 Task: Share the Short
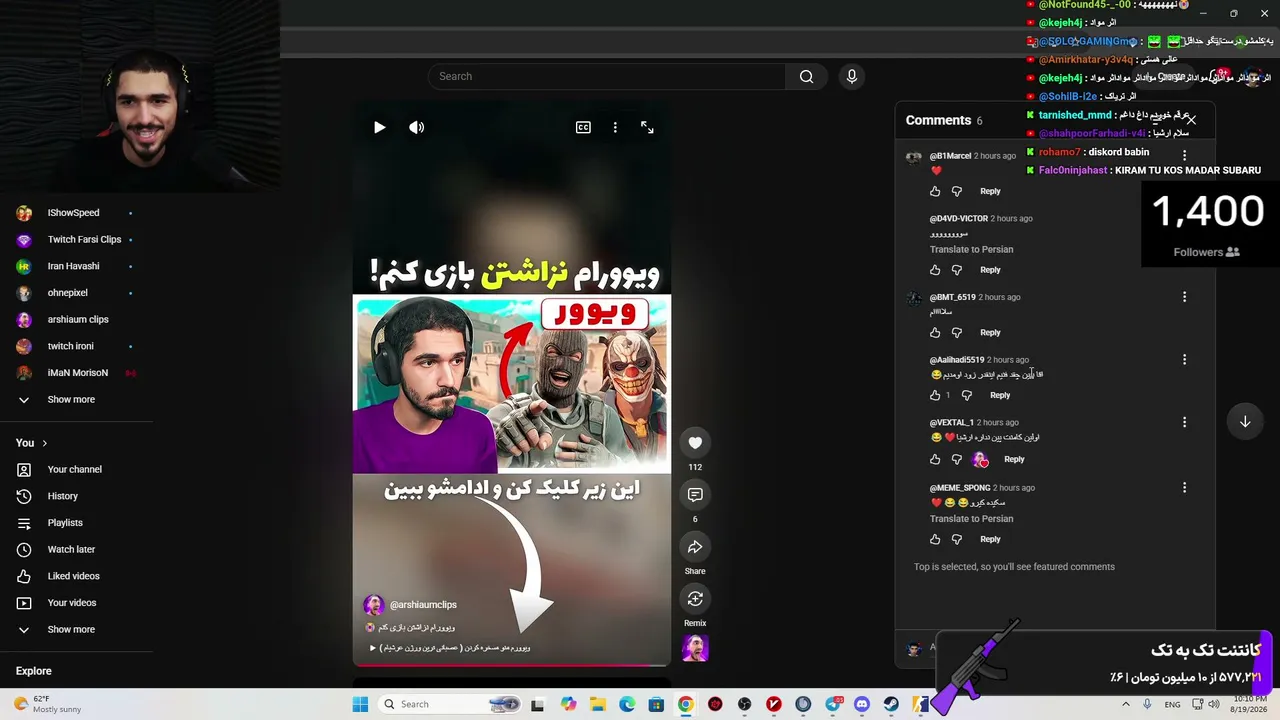click(x=695, y=547)
